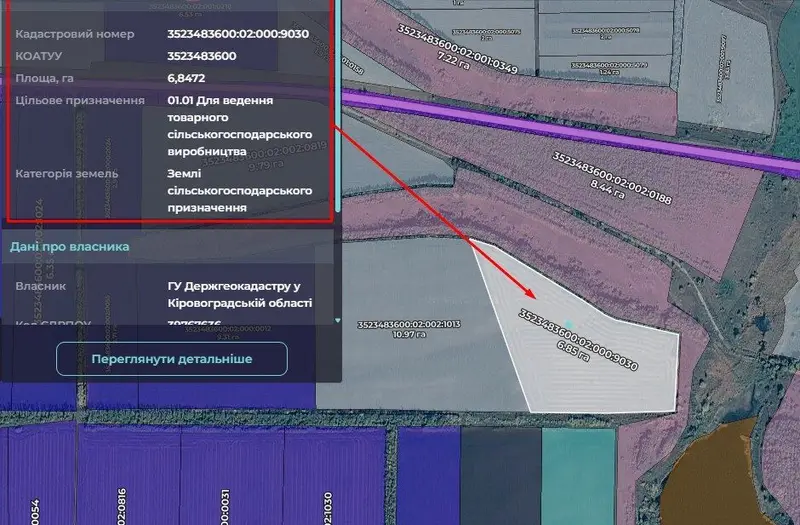The height and width of the screenshot is (525, 800).
Task: Click the area value 6,8472
Action: (x=186, y=78)
